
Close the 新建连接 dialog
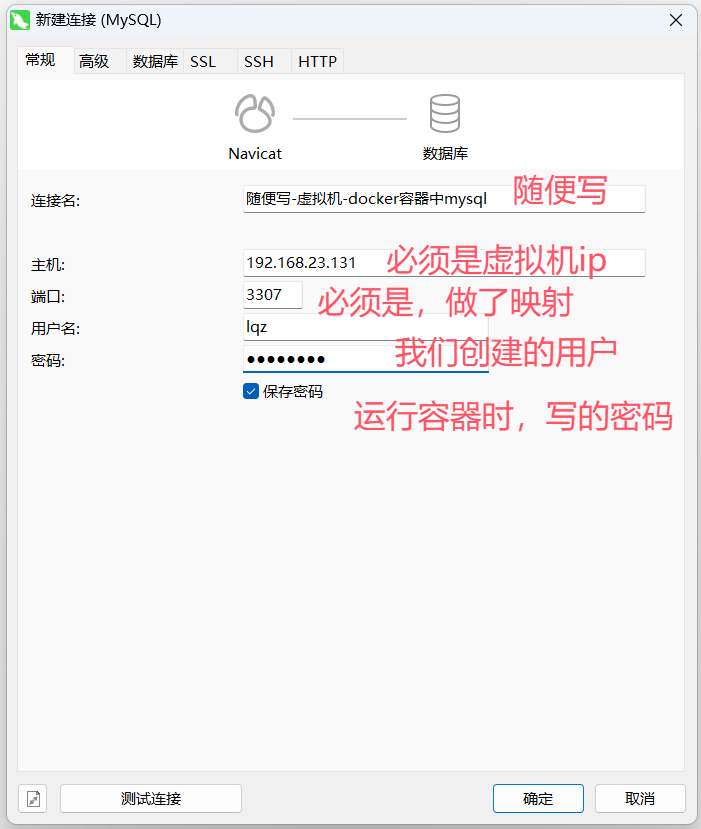676,20
